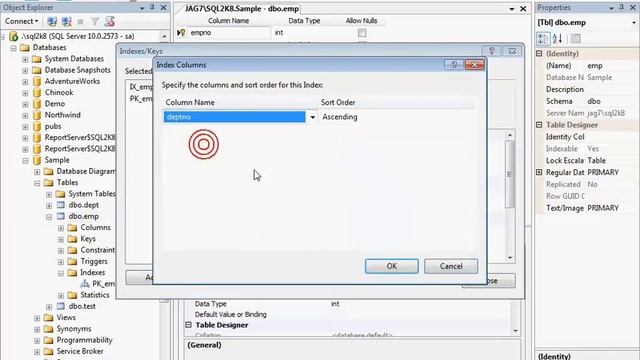
Task: Collapse the Table Designer section in Properties
Action: [539, 125]
